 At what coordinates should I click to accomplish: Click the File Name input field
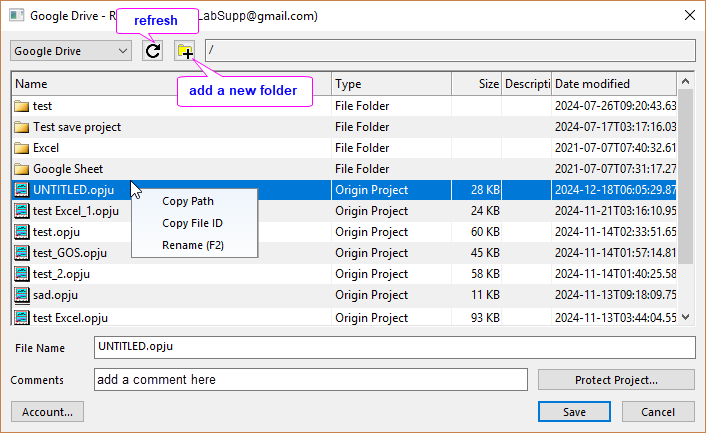(394, 347)
